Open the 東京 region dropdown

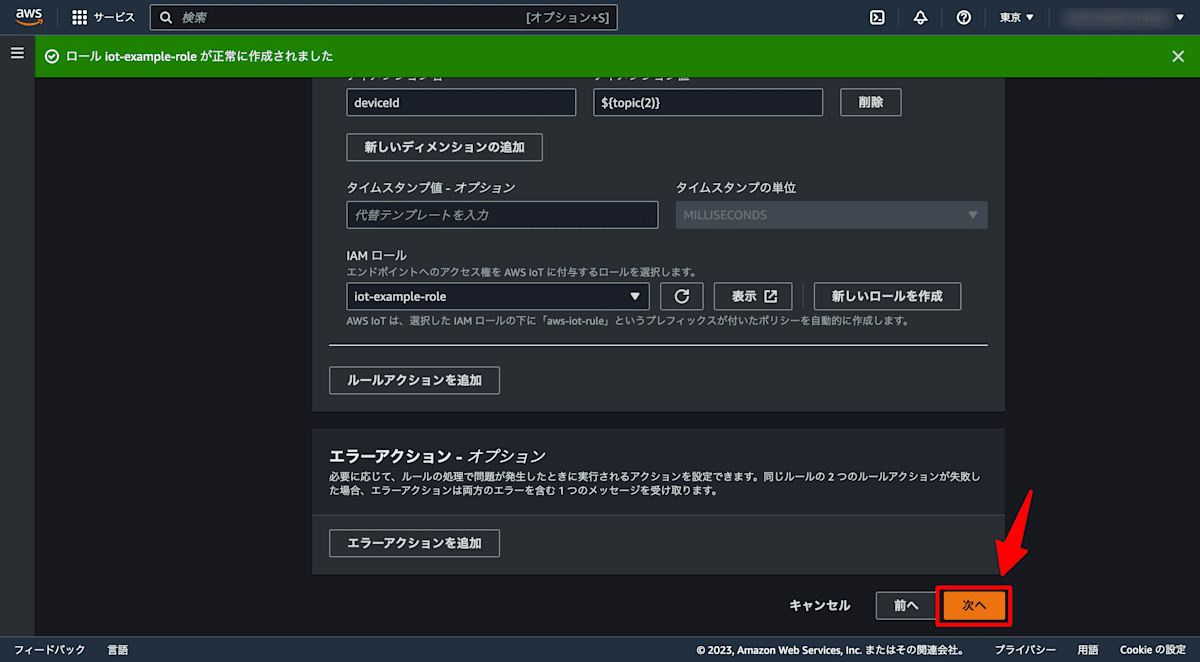1017,17
